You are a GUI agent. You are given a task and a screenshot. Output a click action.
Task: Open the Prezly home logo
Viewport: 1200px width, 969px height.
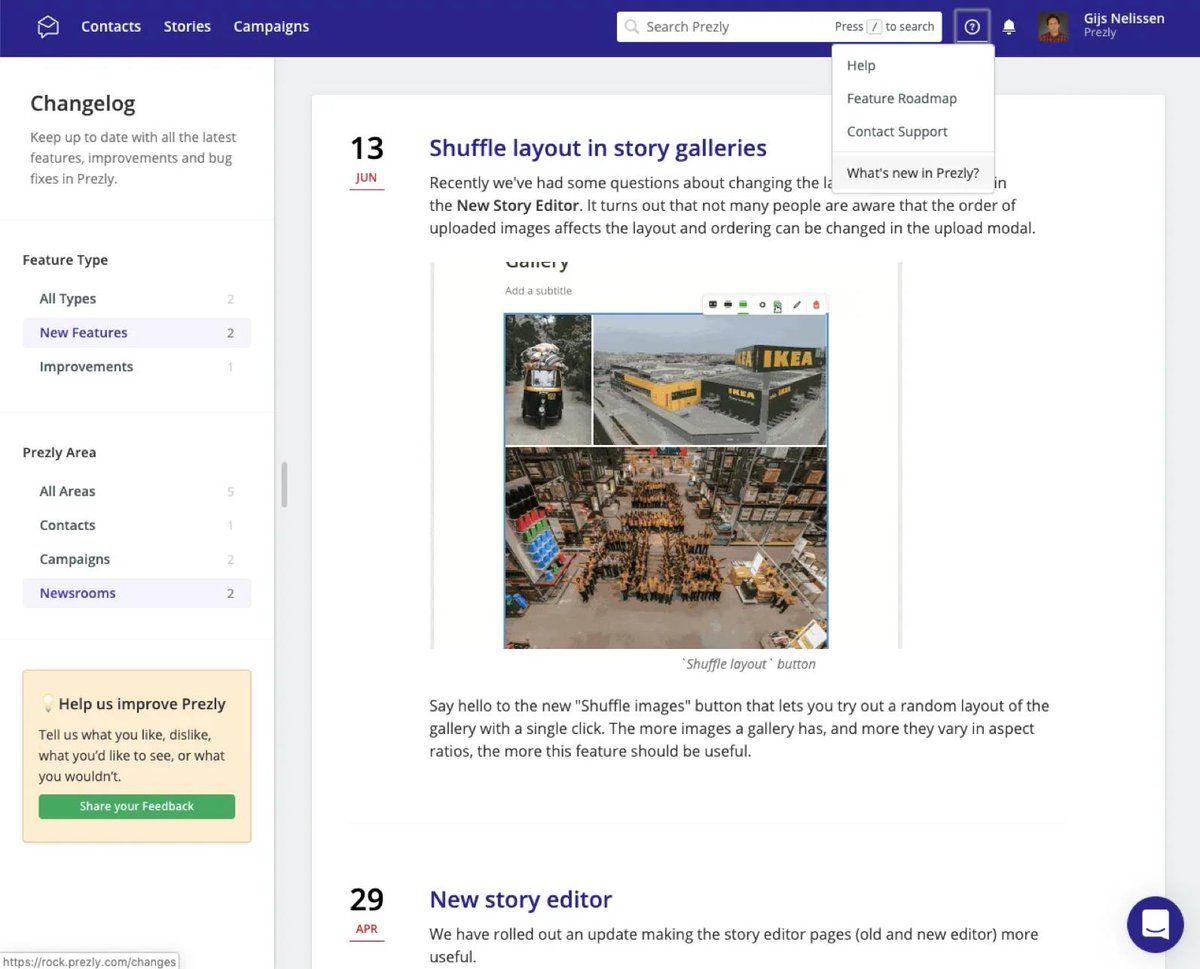pyautogui.click(x=48, y=27)
